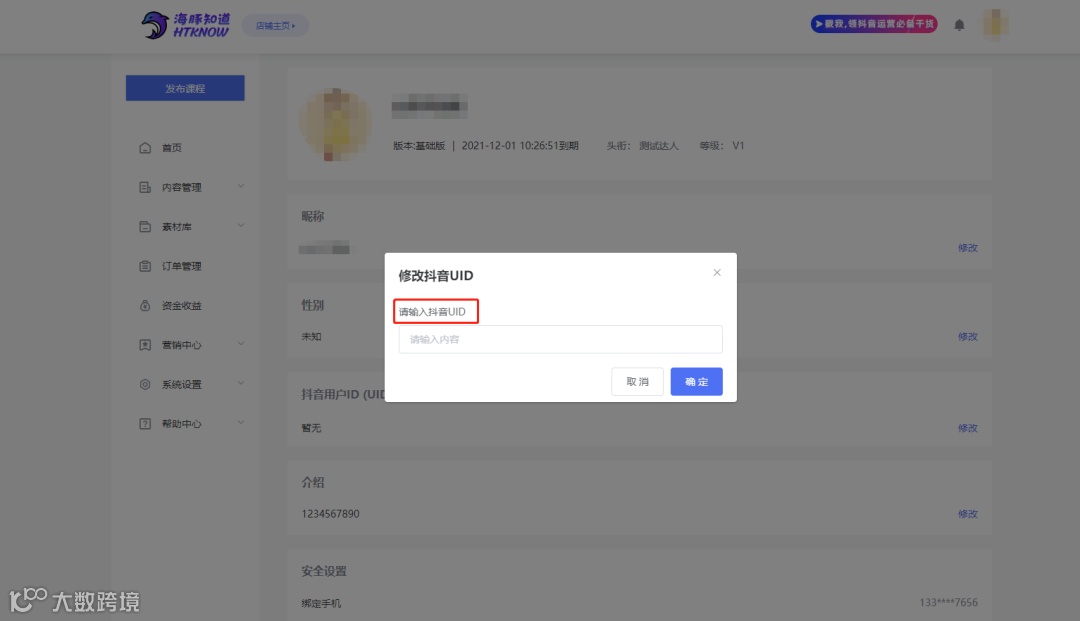
Task: Close the 修改抖音UID dialog with X
Action: [x=716, y=273]
